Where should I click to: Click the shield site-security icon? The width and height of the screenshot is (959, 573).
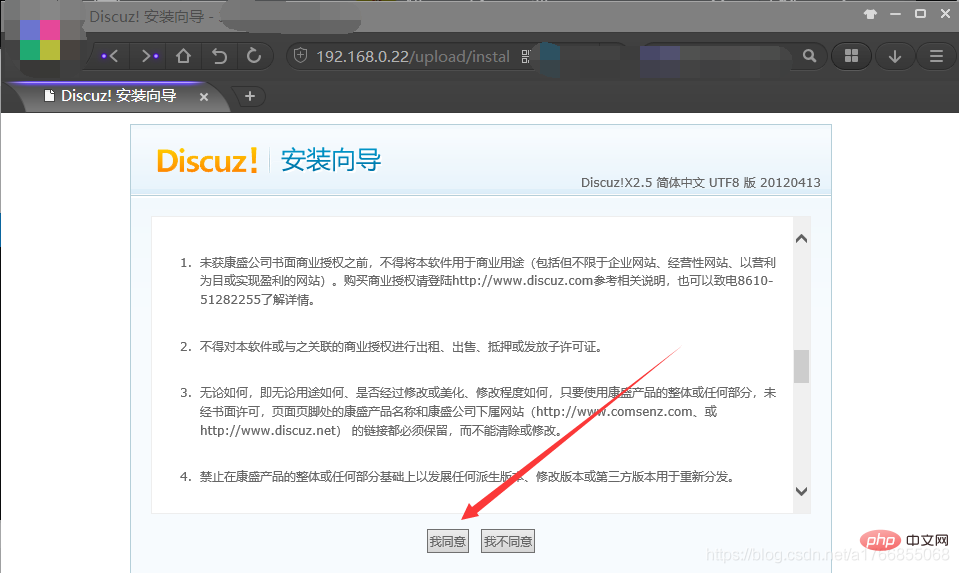click(x=300, y=56)
